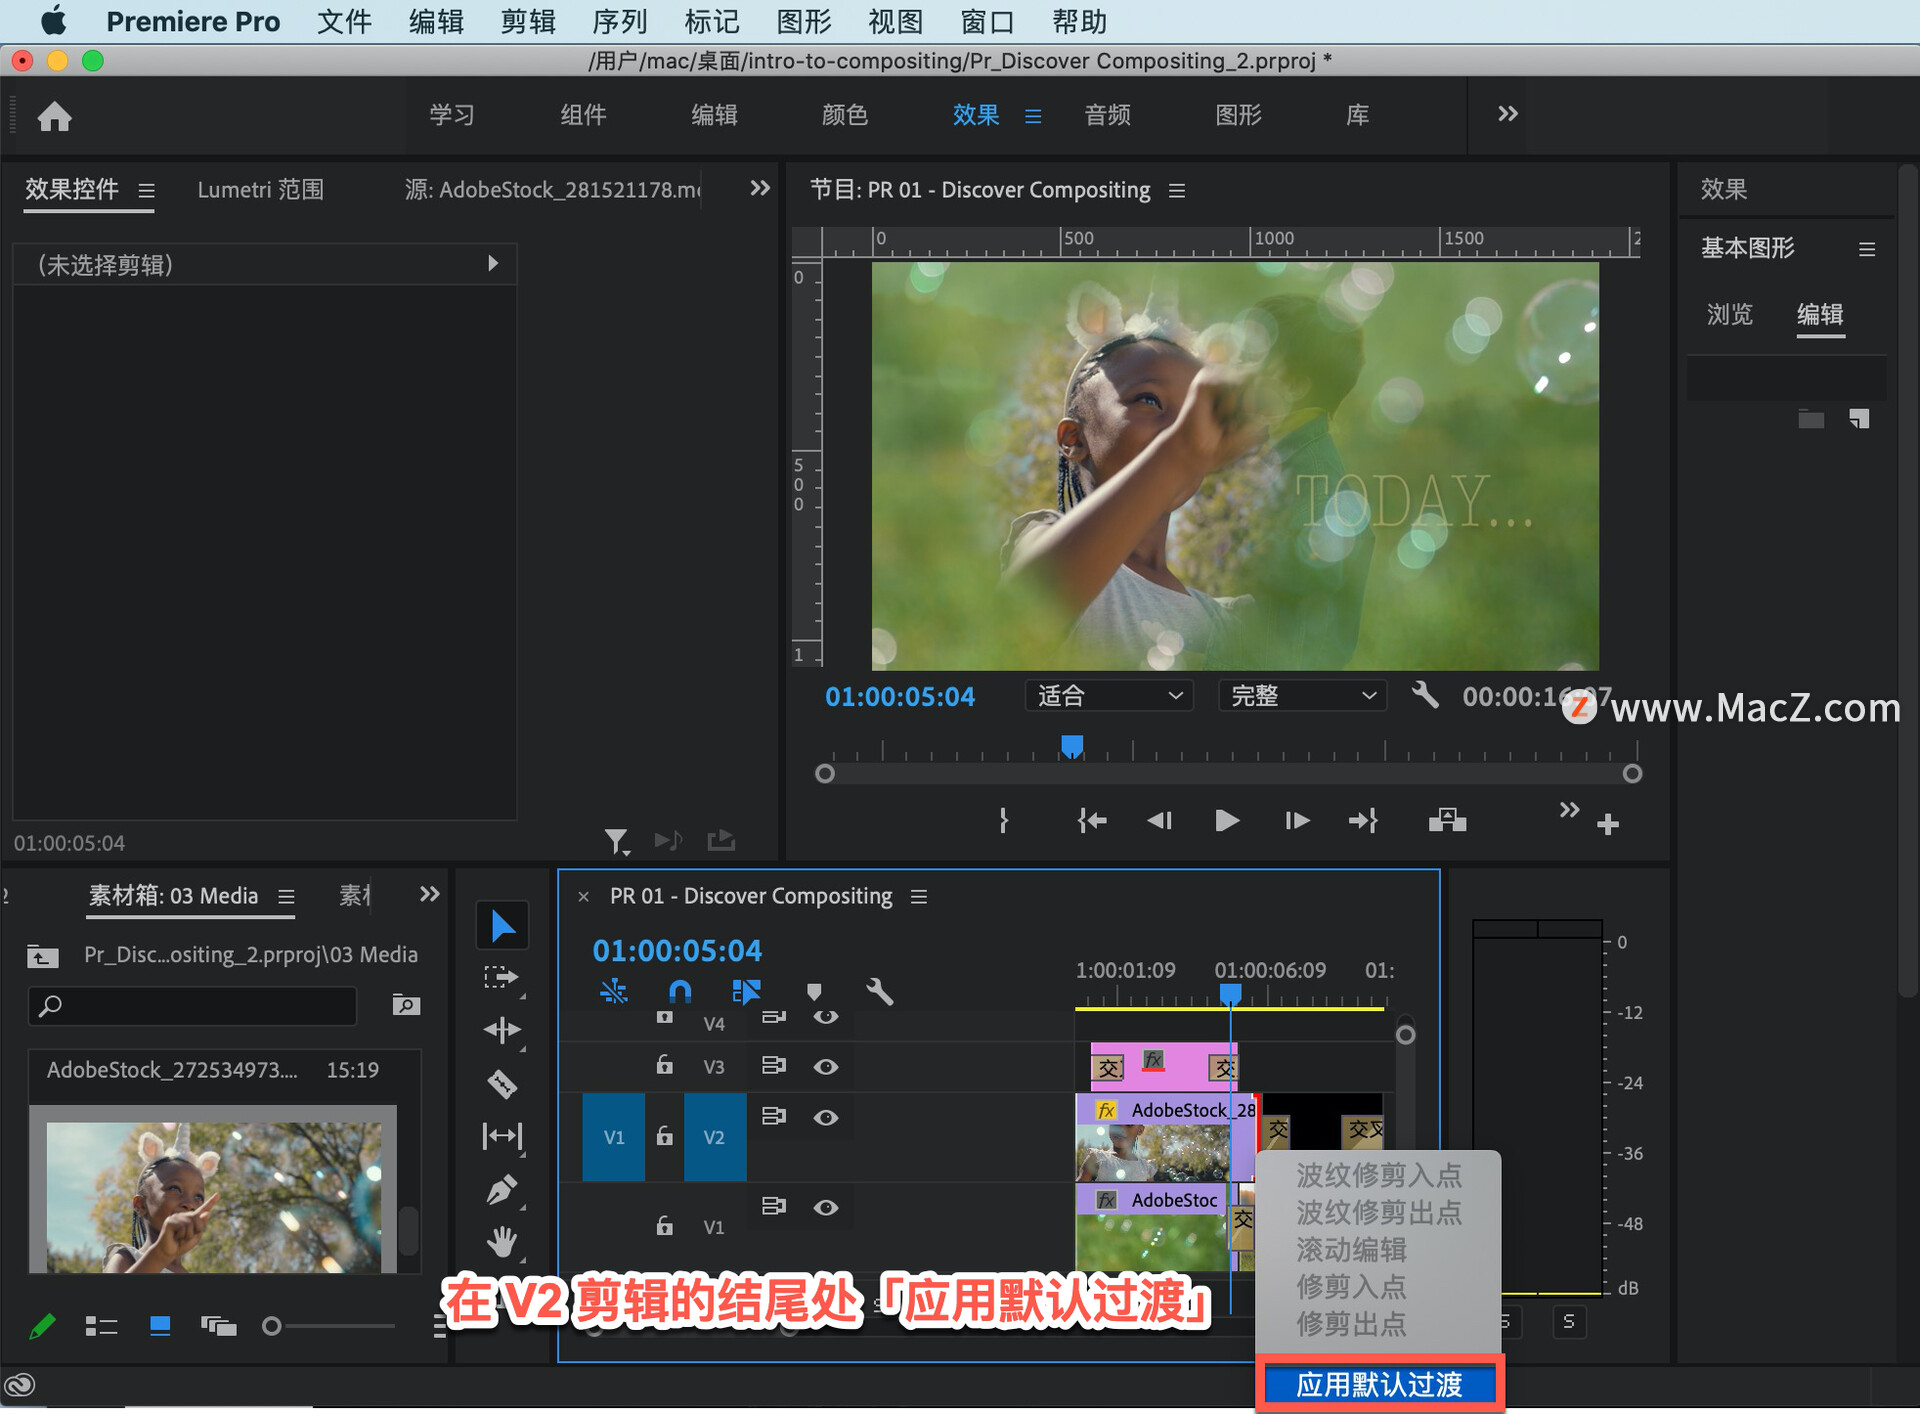Expand overflow tabs in Effect Controls group
Image resolution: width=1920 pixels, height=1414 pixels.
tap(760, 188)
